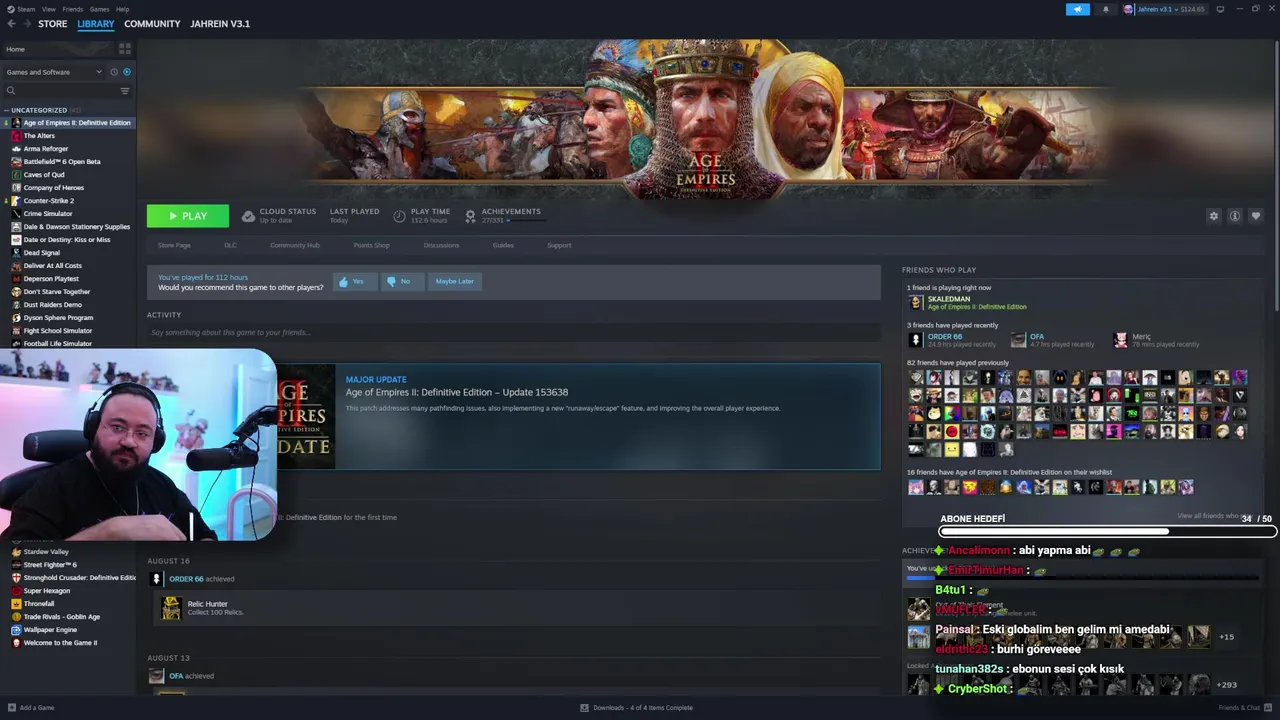
Task: Open the Store Page link
Action: [174, 245]
